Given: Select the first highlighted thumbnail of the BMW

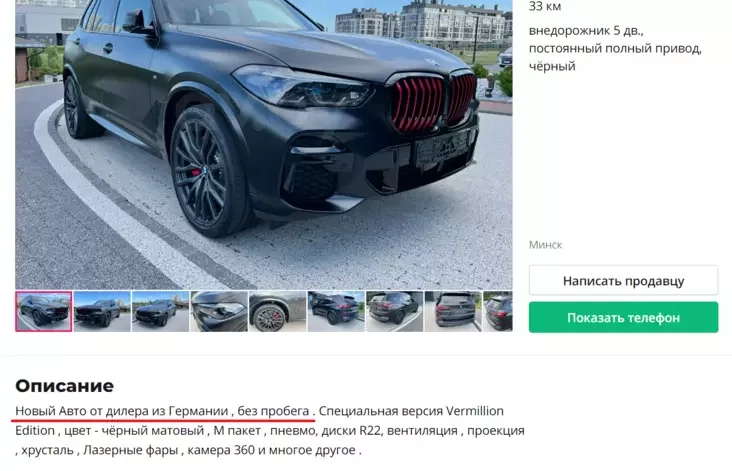Looking at the screenshot, I should click(44, 311).
